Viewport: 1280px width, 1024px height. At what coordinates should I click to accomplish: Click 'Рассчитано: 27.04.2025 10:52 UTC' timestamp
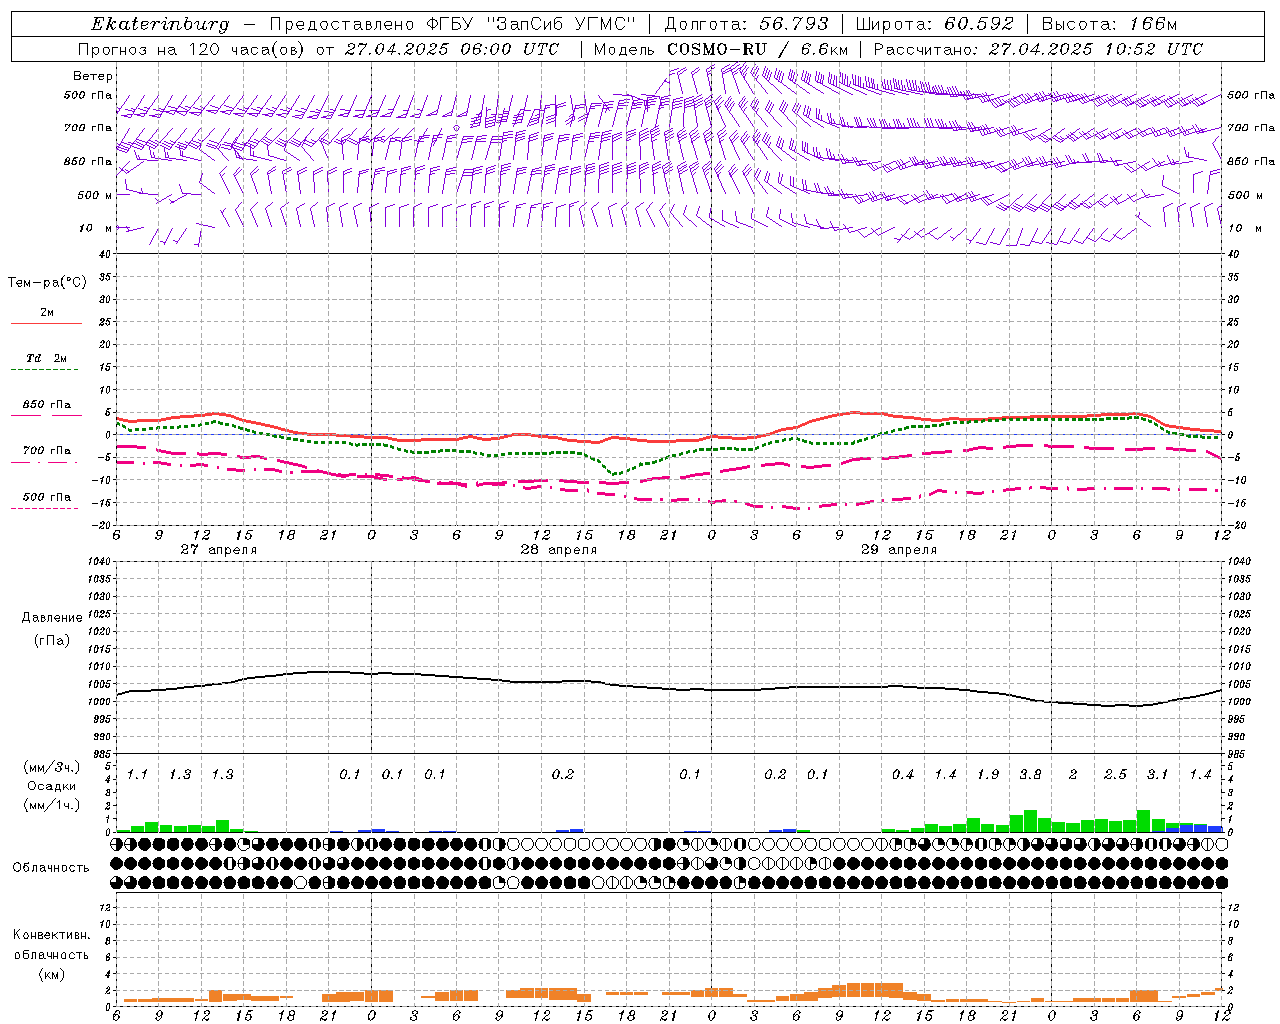pos(1038,49)
